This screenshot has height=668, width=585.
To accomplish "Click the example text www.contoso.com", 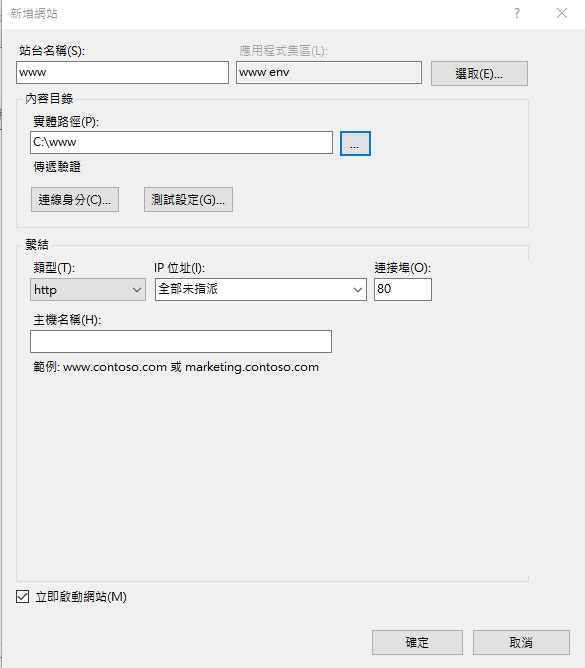I will pyautogui.click(x=115, y=367).
